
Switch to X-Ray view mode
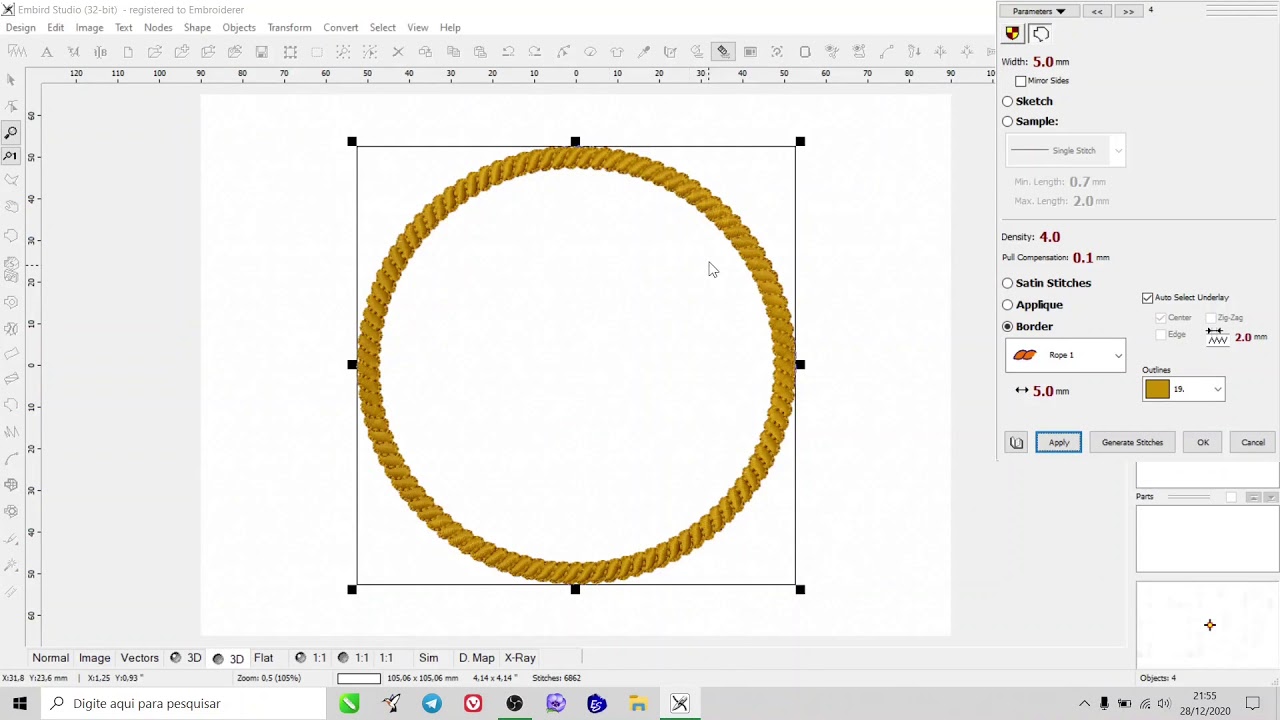click(520, 658)
